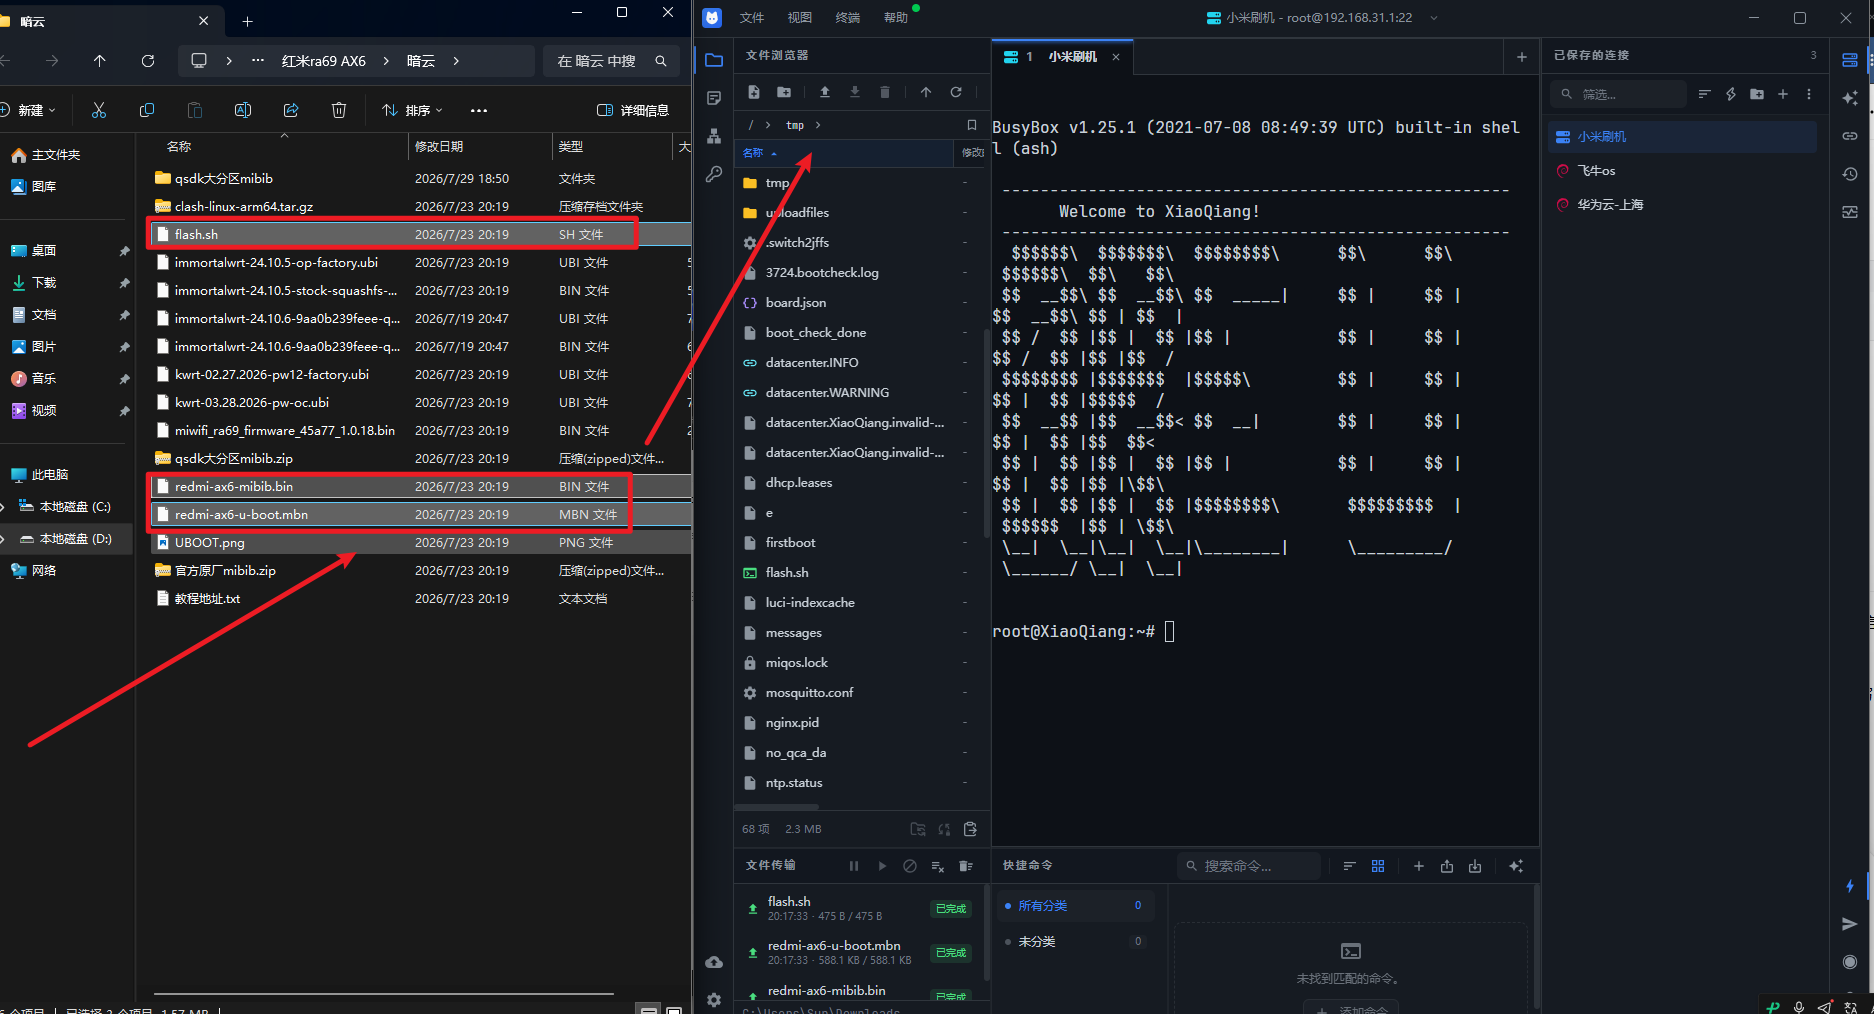Open the 排序 sort dropdown in Explorer
The image size is (1874, 1014).
click(x=412, y=110)
